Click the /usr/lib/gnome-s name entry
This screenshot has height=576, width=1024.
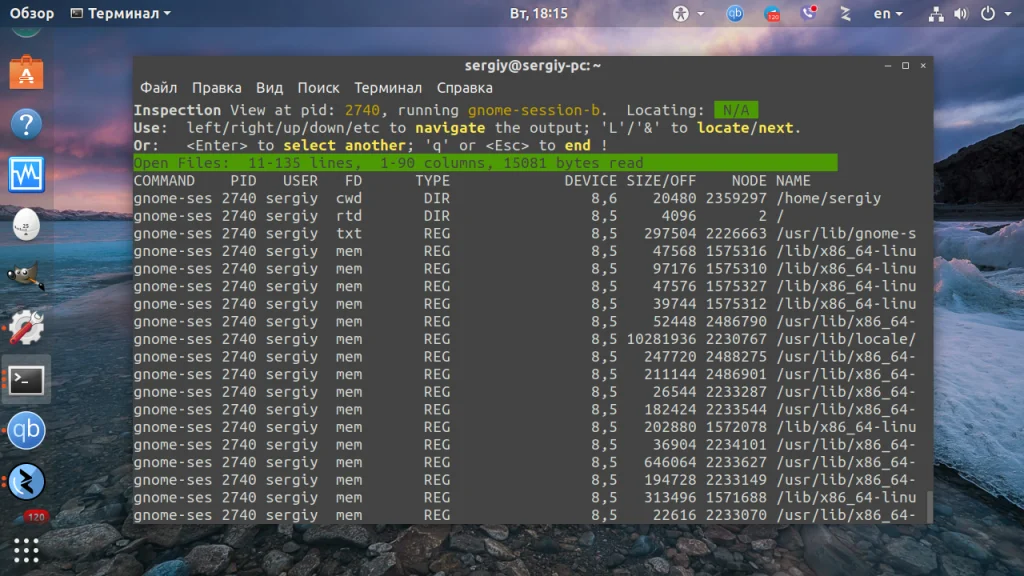[x=846, y=233]
